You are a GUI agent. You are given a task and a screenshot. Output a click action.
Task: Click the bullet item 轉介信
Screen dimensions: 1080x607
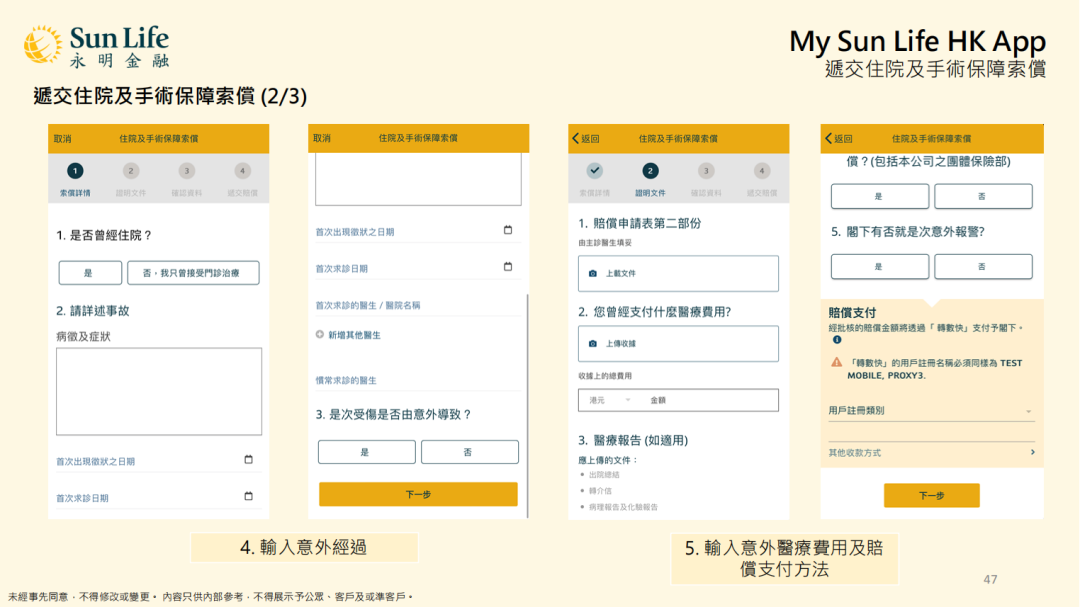click(x=600, y=491)
